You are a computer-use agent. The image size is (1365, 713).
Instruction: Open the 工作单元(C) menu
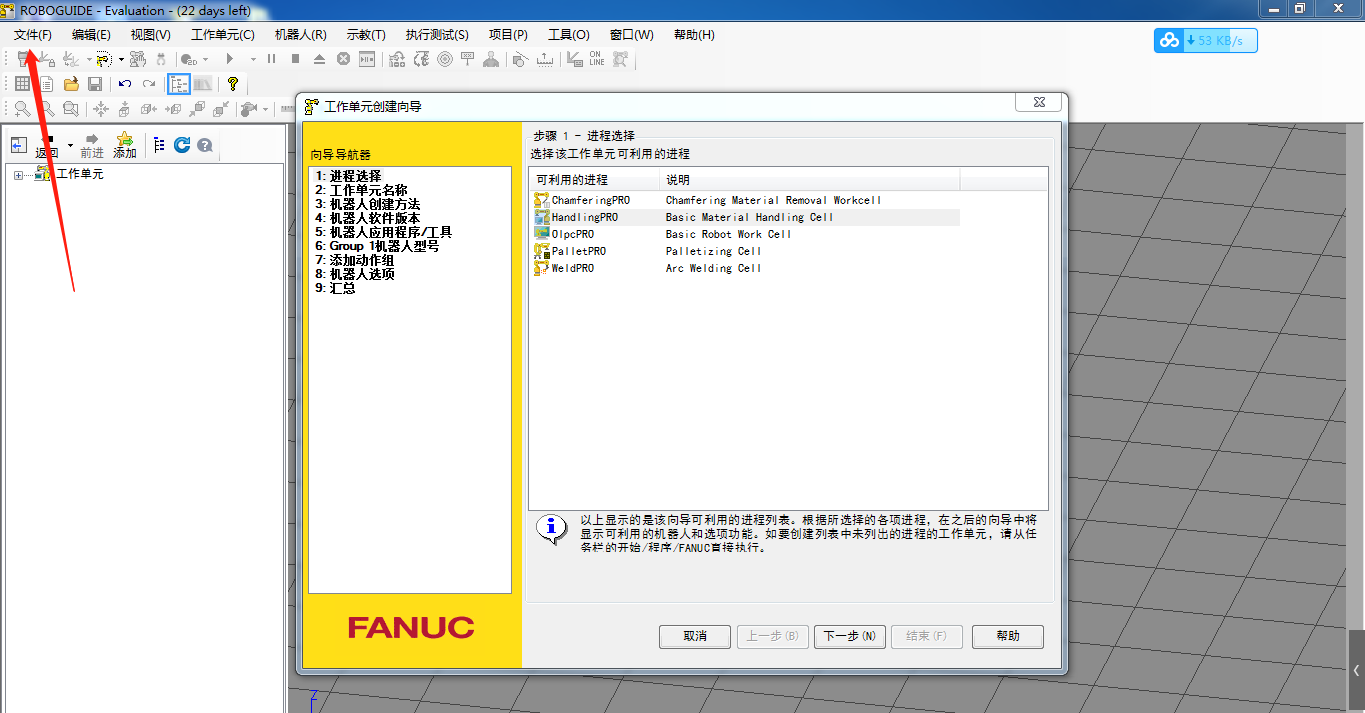click(x=223, y=35)
